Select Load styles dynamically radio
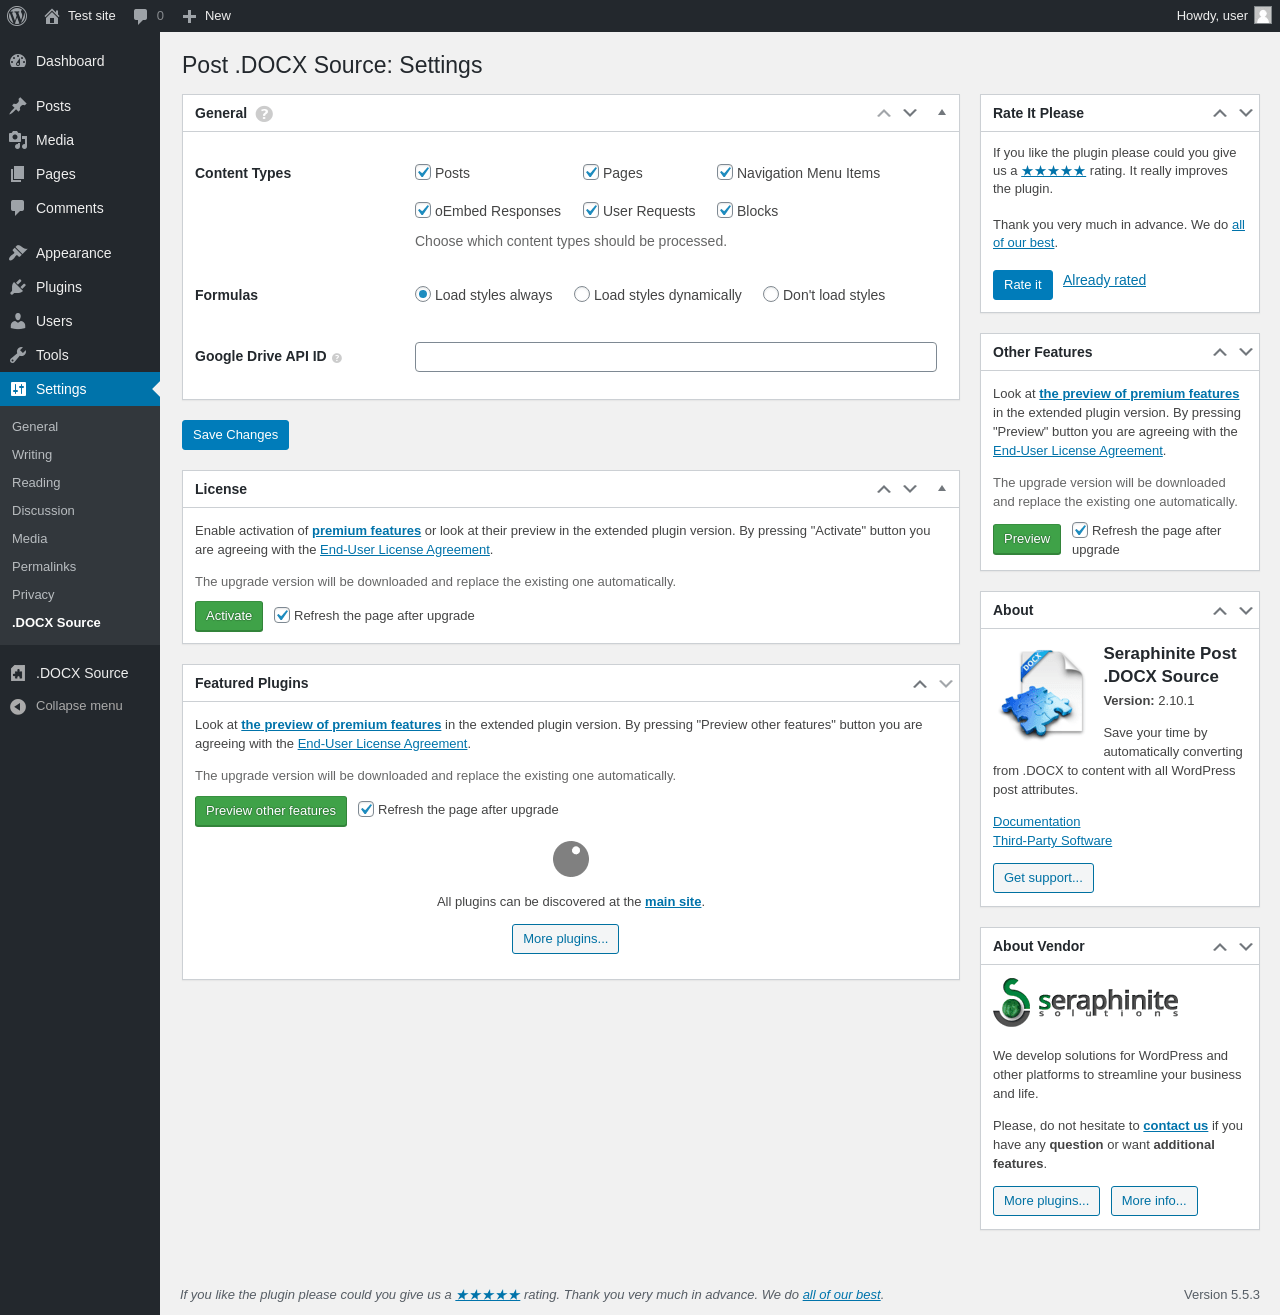Image resolution: width=1280 pixels, height=1315 pixels. coord(582,294)
